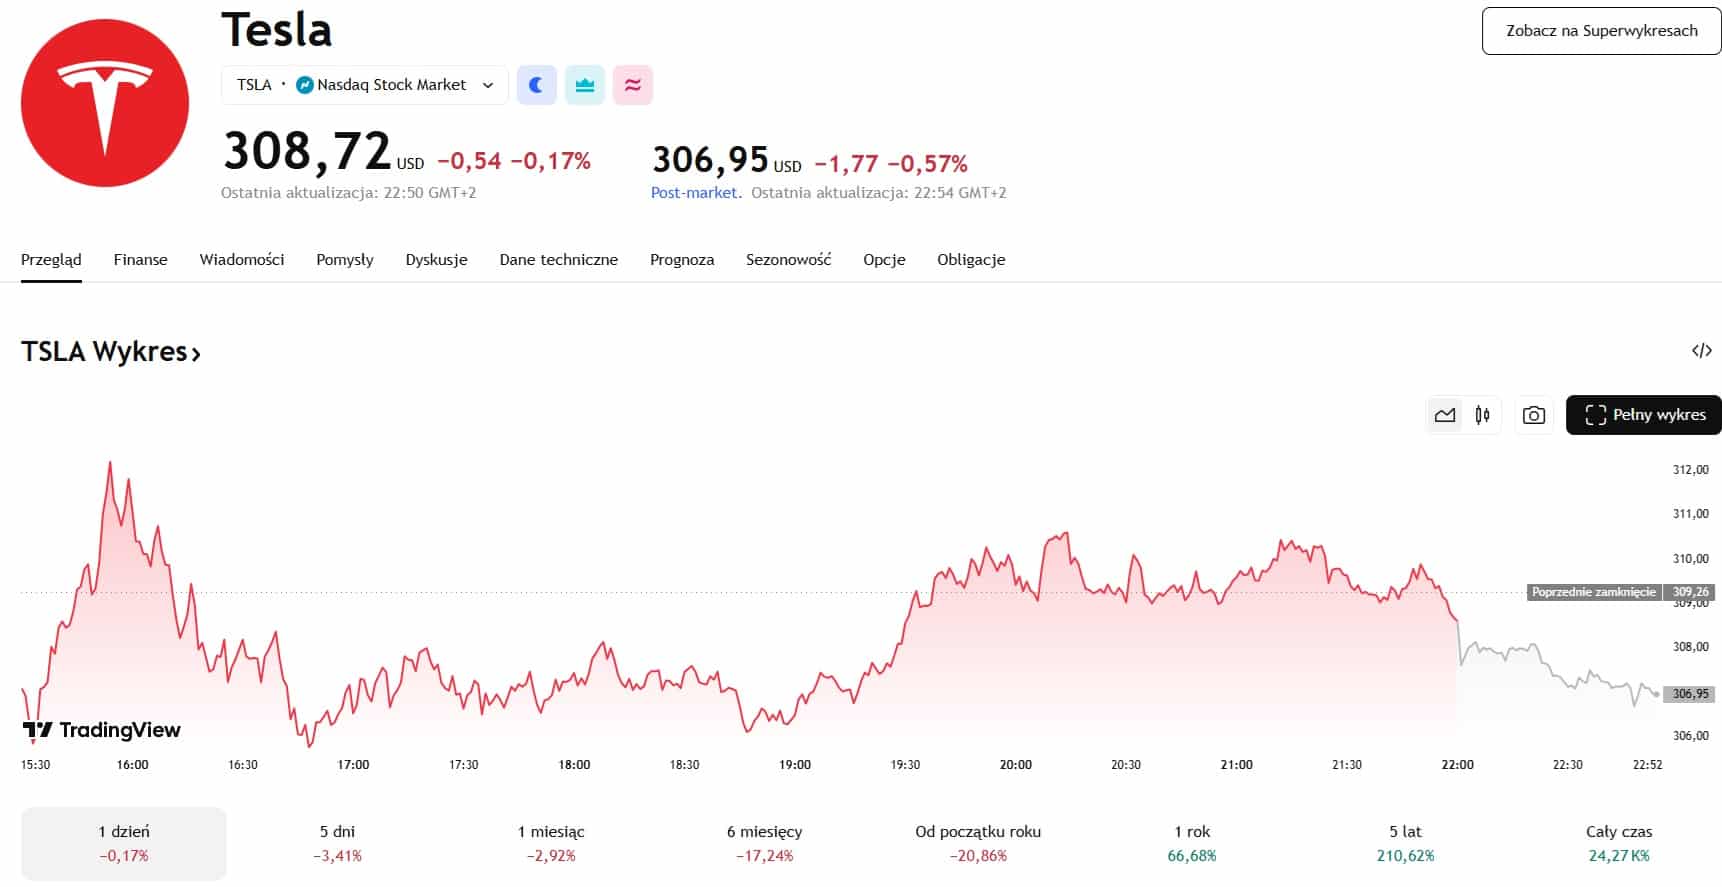The height and width of the screenshot is (887, 1722).
Task: Click the pink wavy lines badge
Action: pos(633,85)
